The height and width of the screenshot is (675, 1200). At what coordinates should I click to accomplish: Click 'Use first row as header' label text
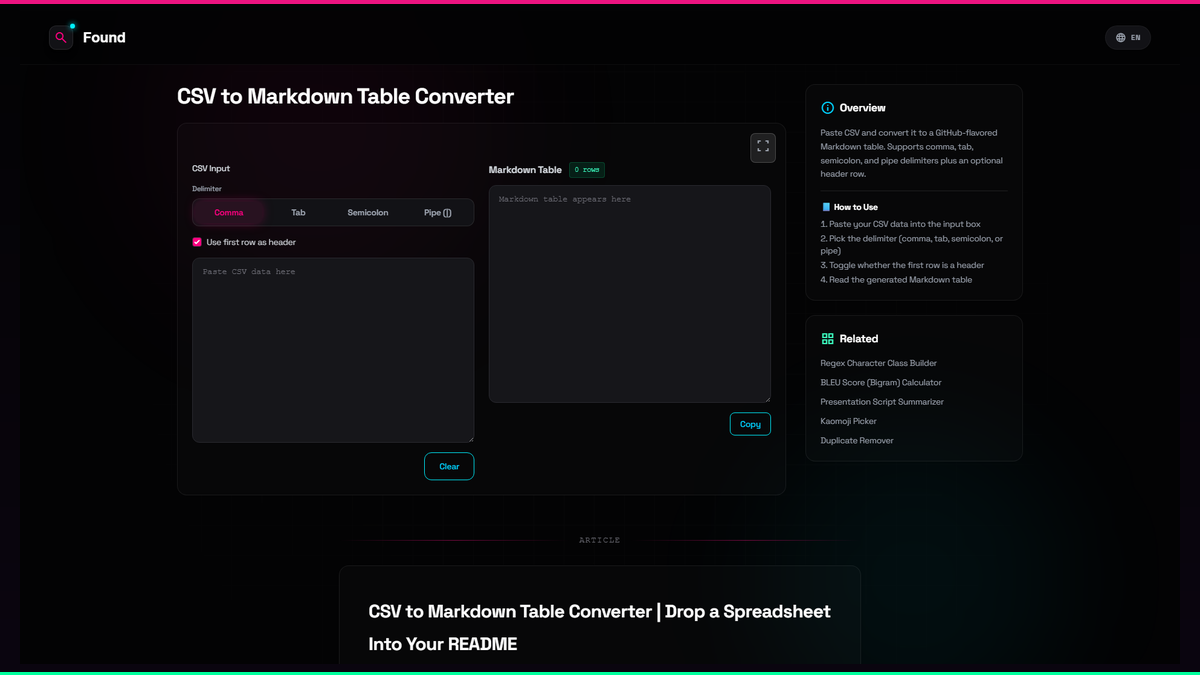251,242
